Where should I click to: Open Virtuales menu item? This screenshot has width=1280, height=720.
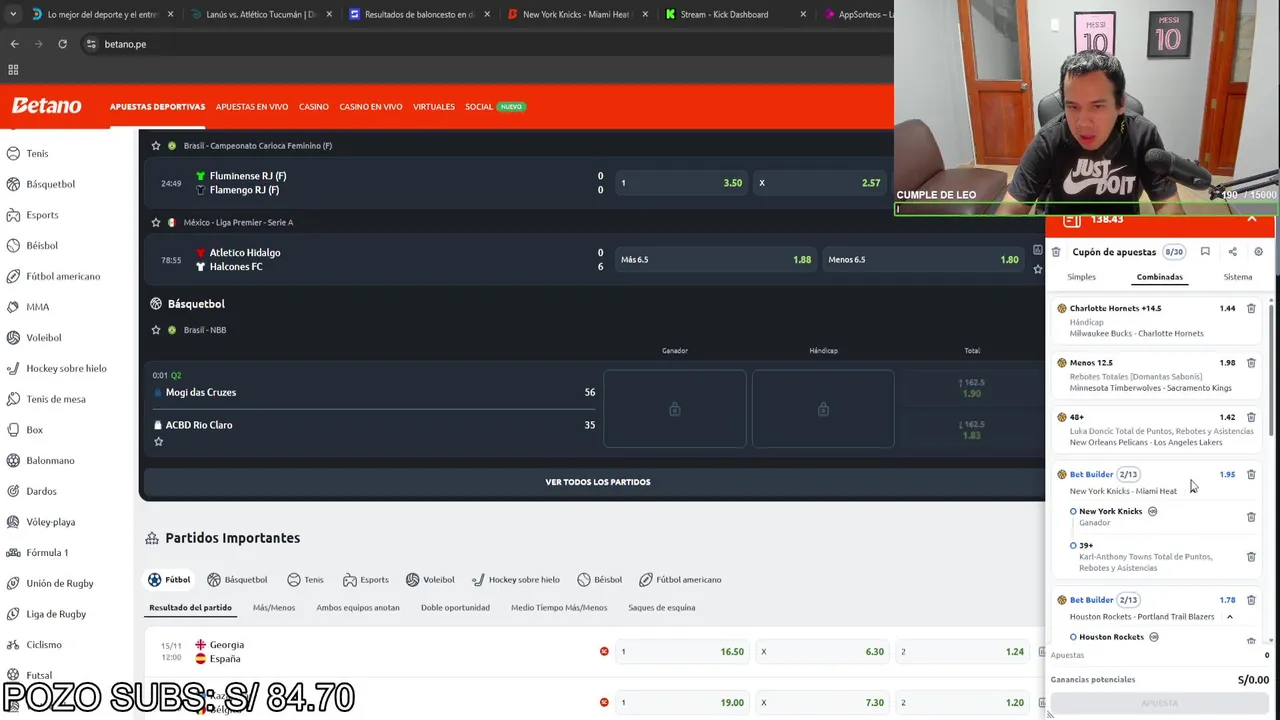tap(434, 107)
